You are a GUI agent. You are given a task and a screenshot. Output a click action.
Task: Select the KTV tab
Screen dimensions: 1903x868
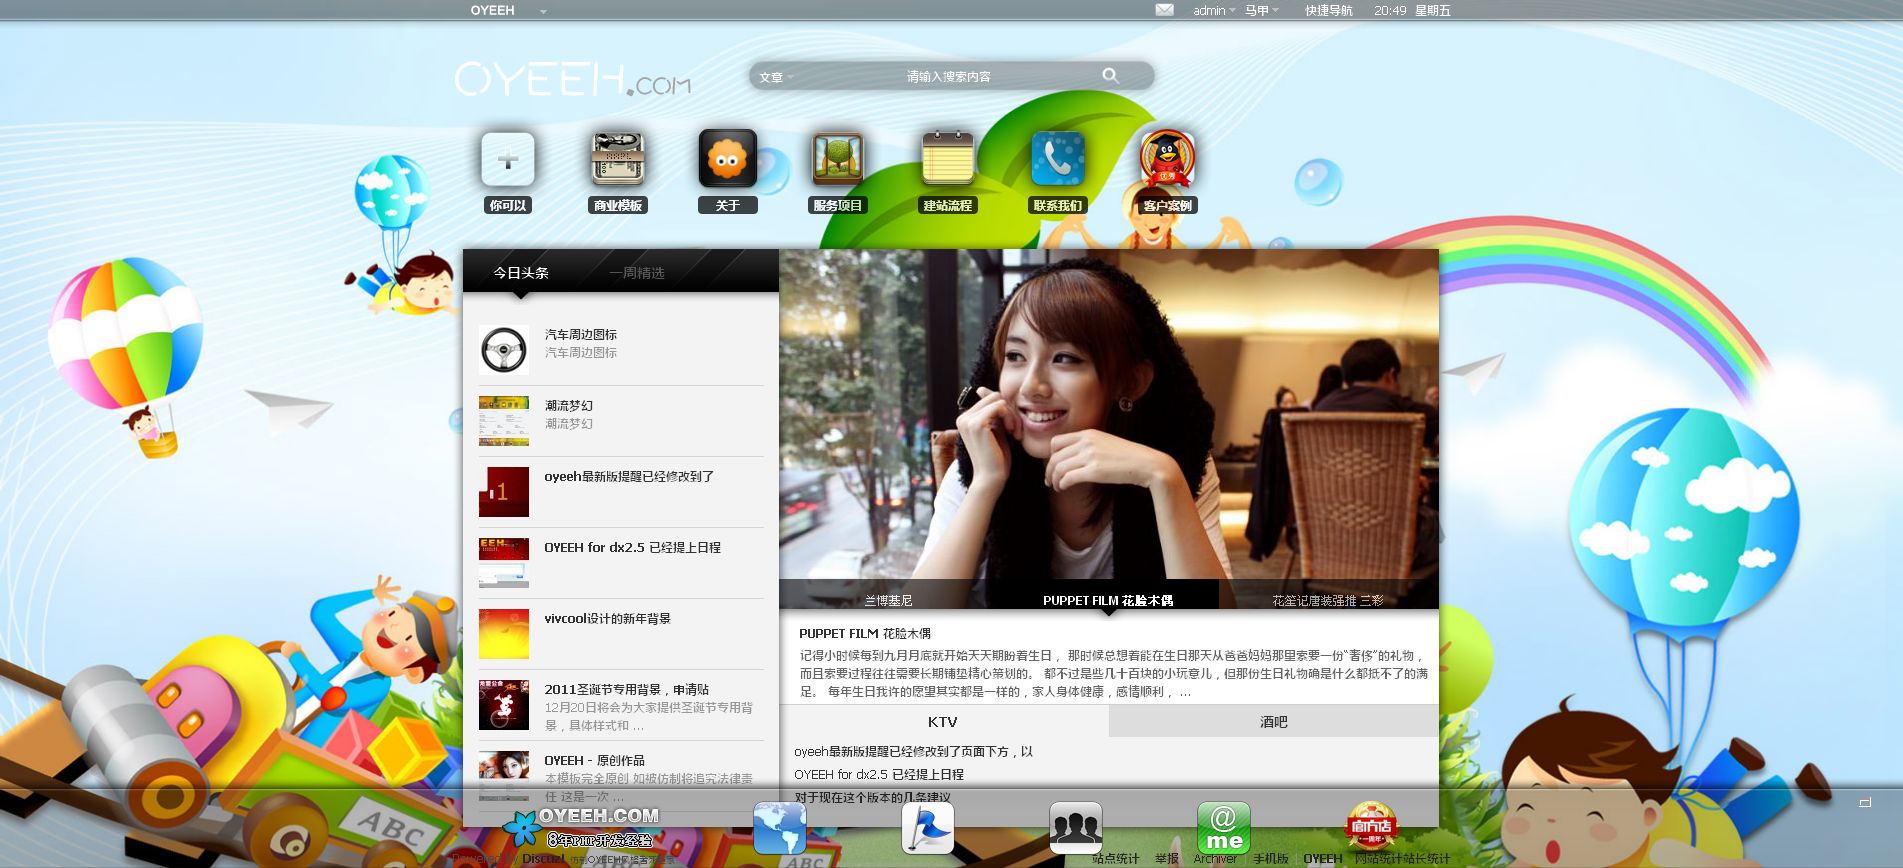[944, 721]
